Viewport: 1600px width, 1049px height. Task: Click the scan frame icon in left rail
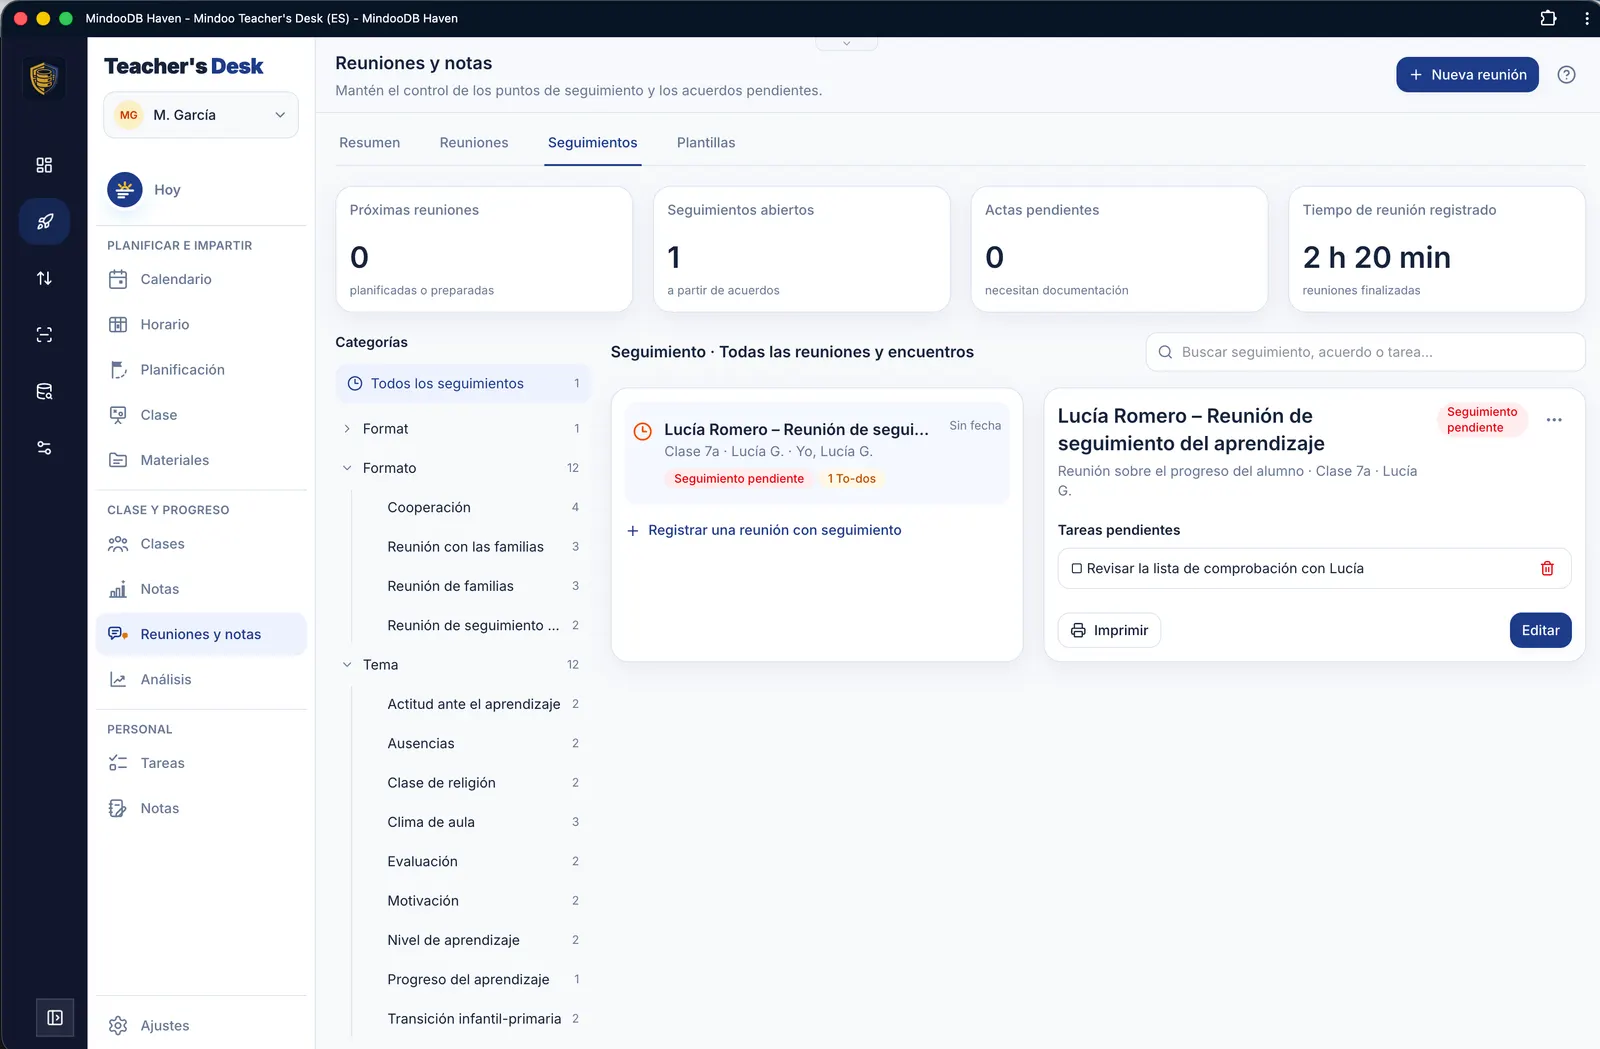(x=44, y=335)
